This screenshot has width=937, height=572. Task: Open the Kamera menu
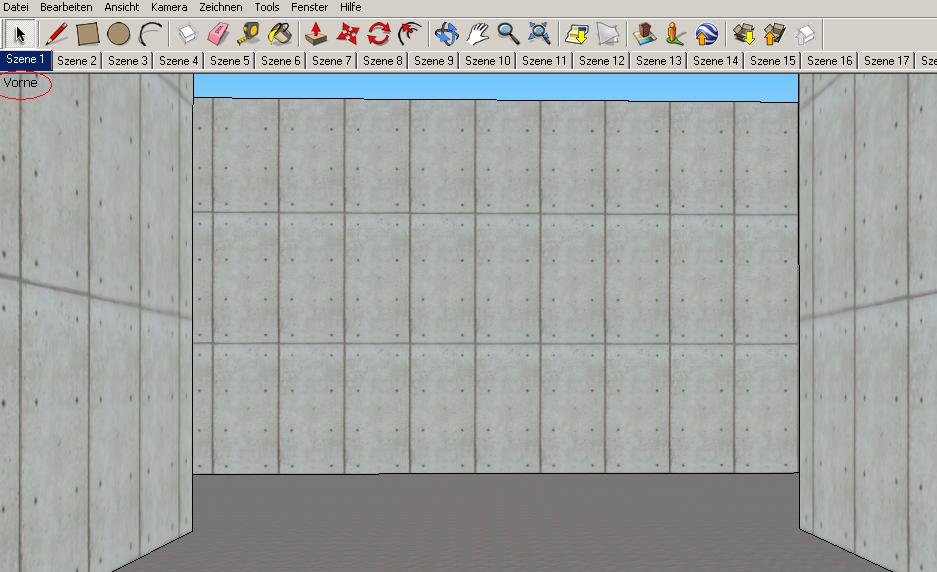(x=169, y=7)
